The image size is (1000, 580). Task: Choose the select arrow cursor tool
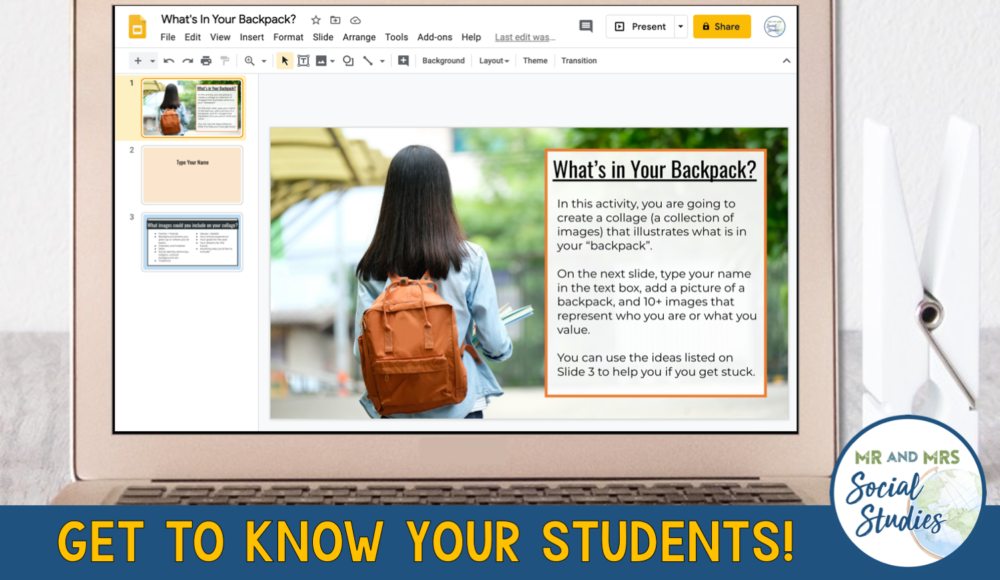coord(284,61)
